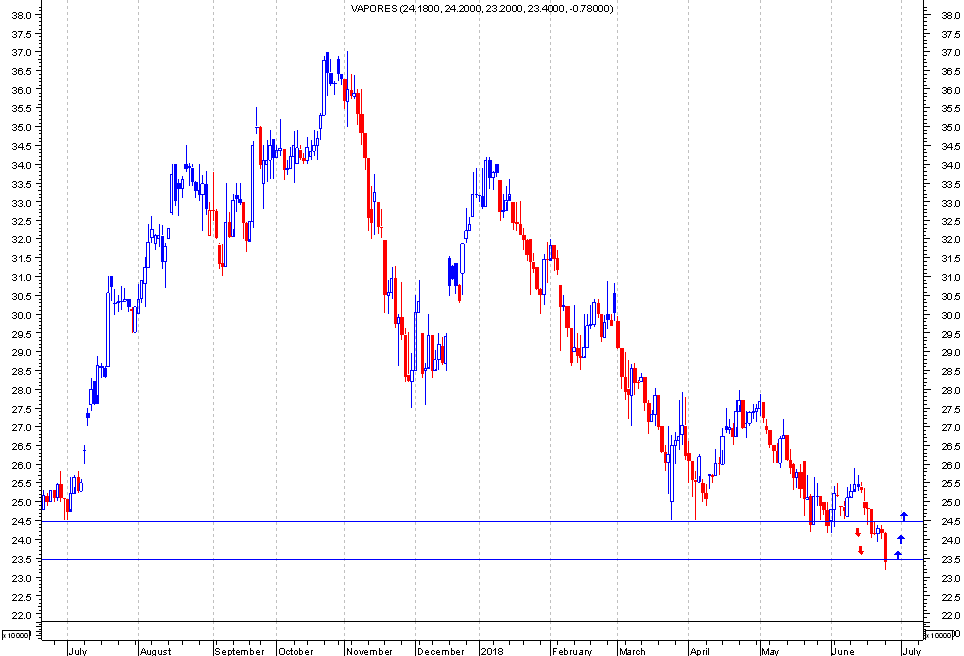The image size is (964, 656).
Task: Click the 22.0 price label on left axis
Action: (22, 615)
